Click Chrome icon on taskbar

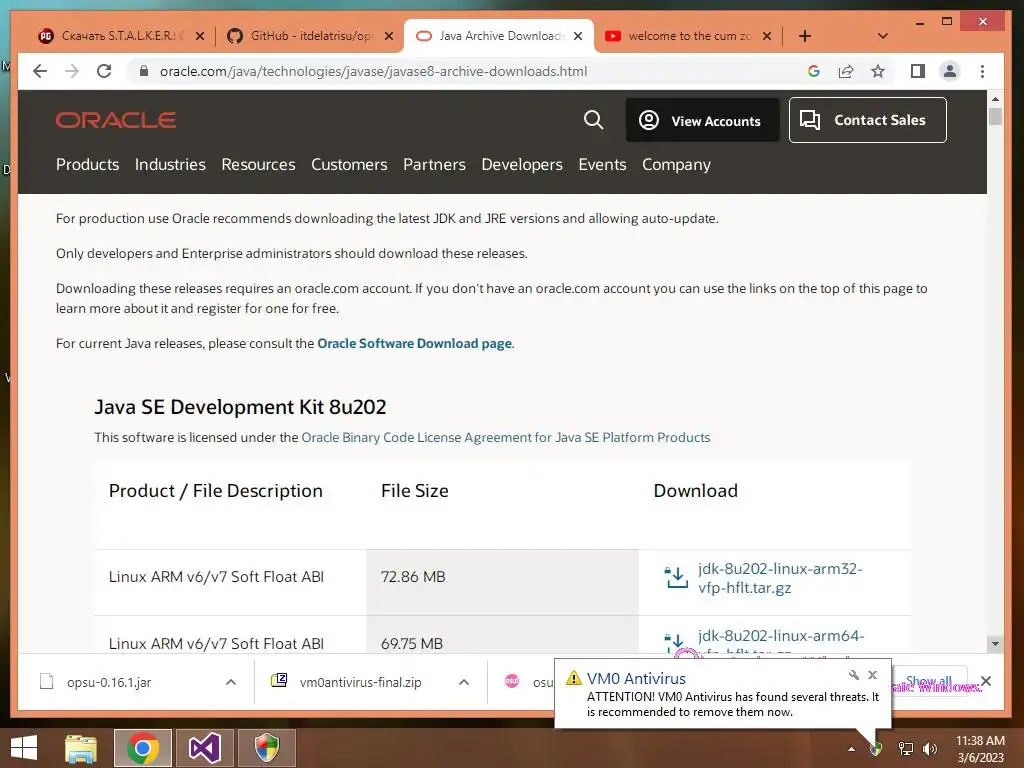[x=142, y=748]
